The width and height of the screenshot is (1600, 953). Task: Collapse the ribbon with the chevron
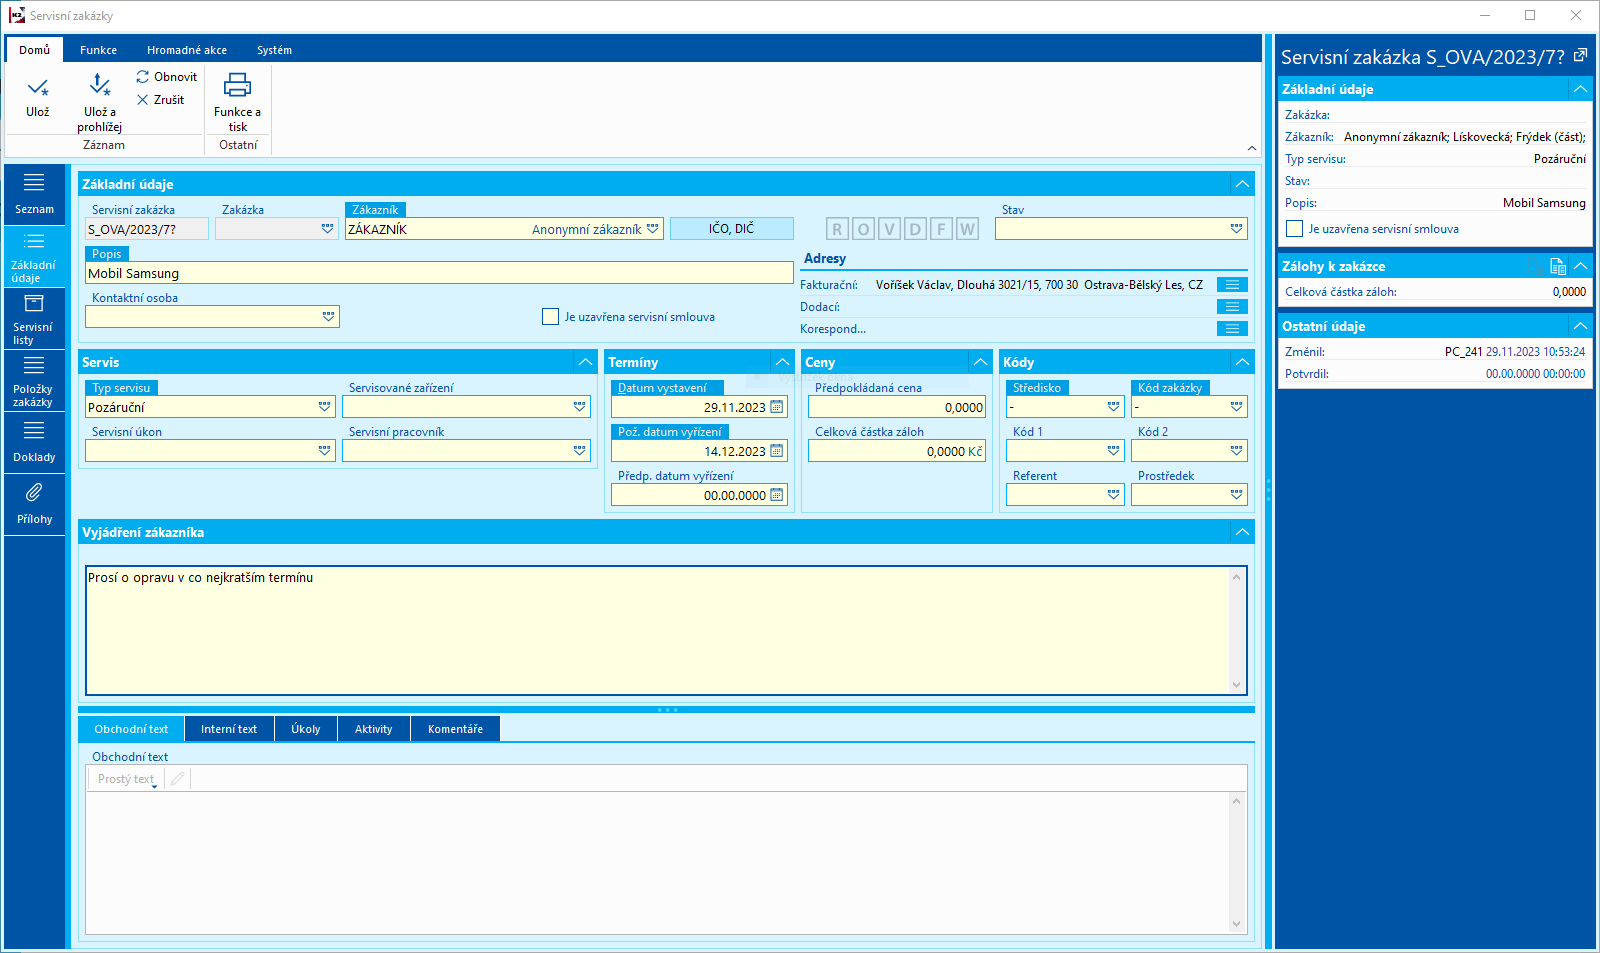pos(1252,148)
